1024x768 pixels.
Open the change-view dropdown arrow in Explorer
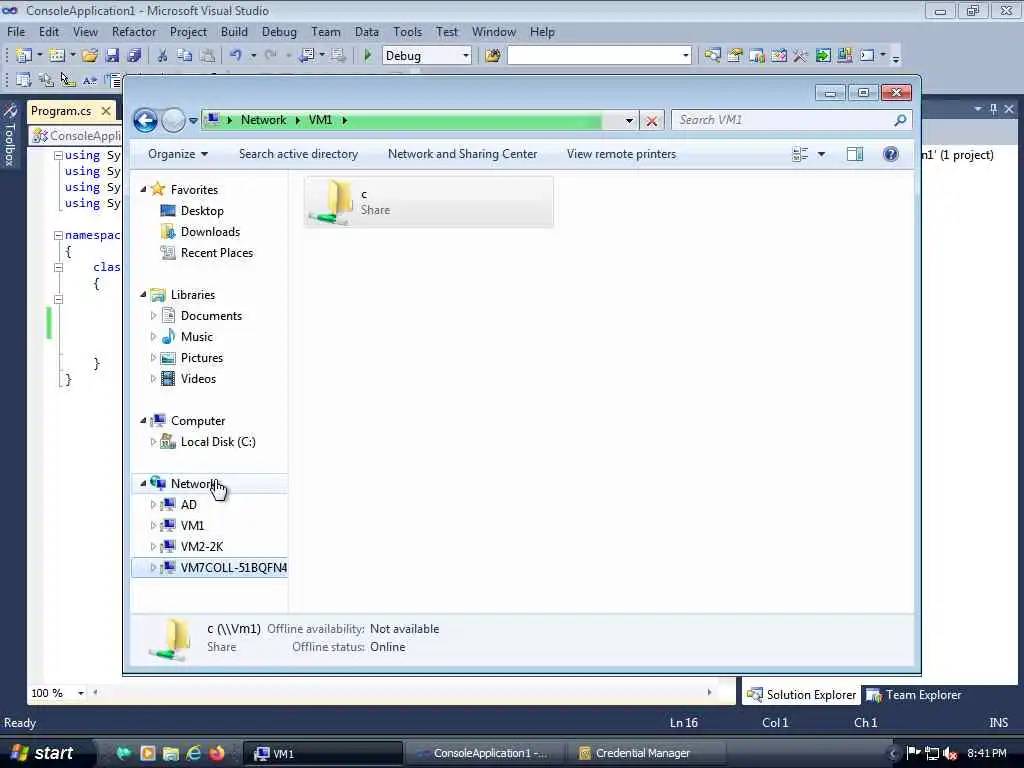(821, 154)
